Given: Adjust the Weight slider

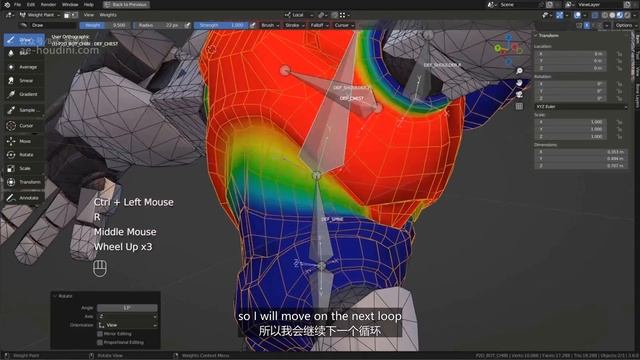Looking at the screenshot, I should [x=105, y=25].
